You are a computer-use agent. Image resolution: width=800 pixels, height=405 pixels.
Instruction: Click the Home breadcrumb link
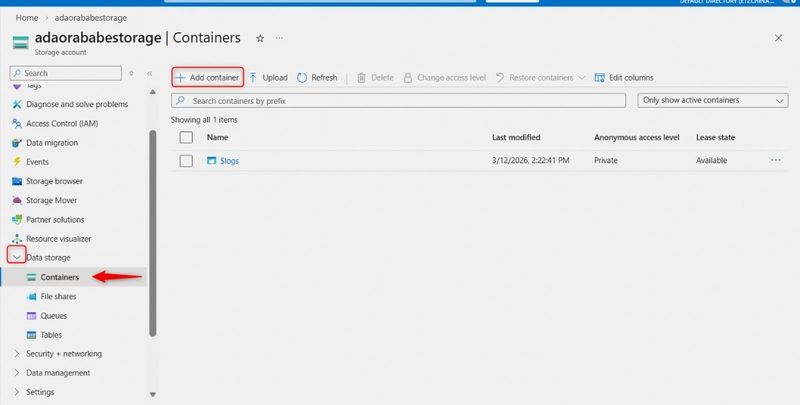coord(27,18)
